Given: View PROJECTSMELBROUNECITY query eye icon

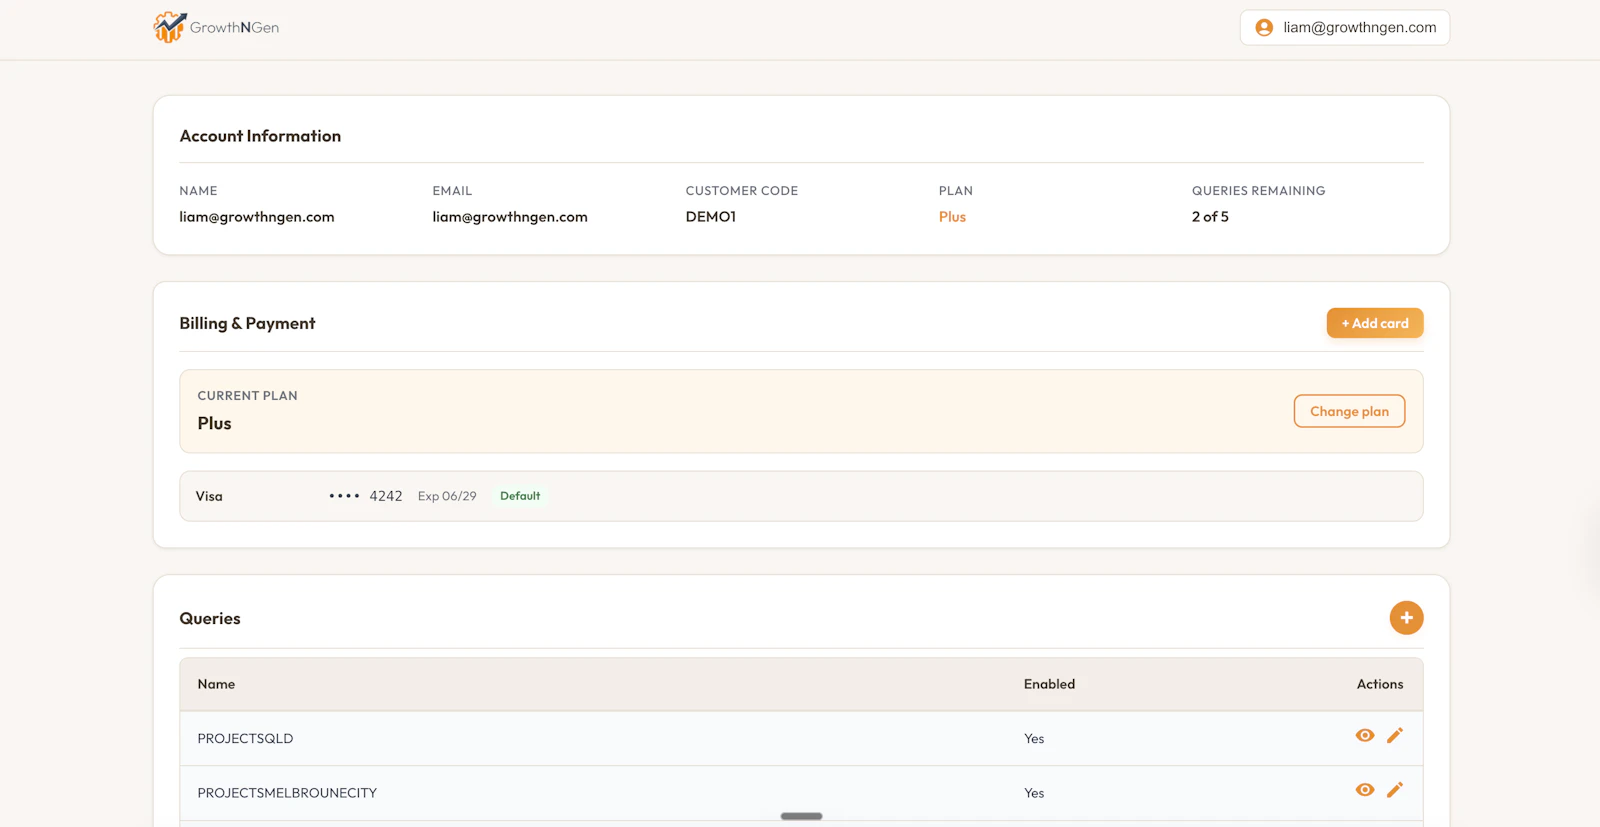Looking at the screenshot, I should 1364,790.
